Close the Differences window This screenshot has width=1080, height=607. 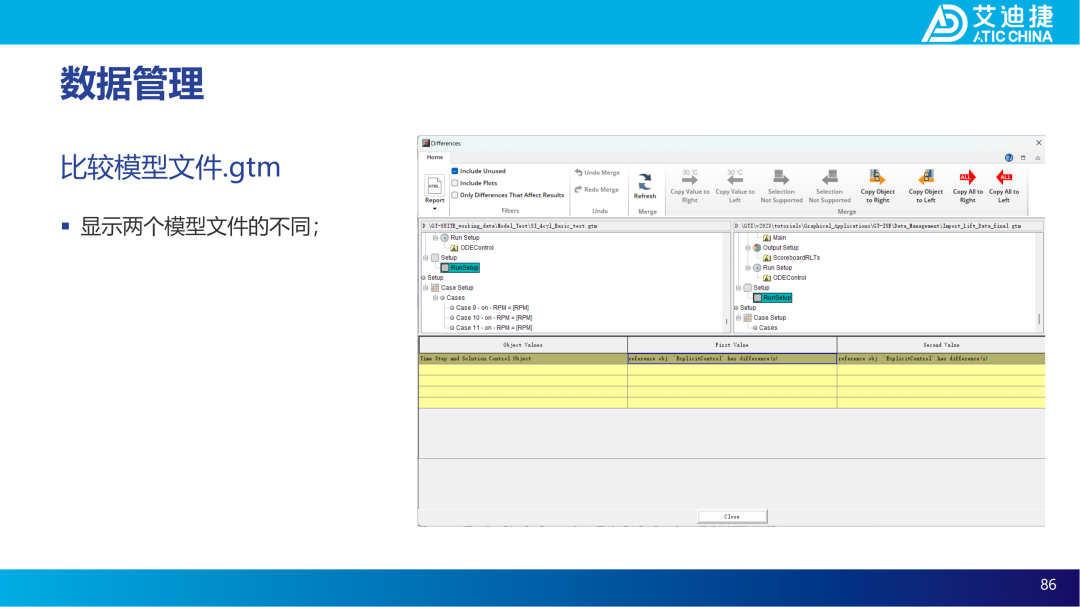[1039, 143]
